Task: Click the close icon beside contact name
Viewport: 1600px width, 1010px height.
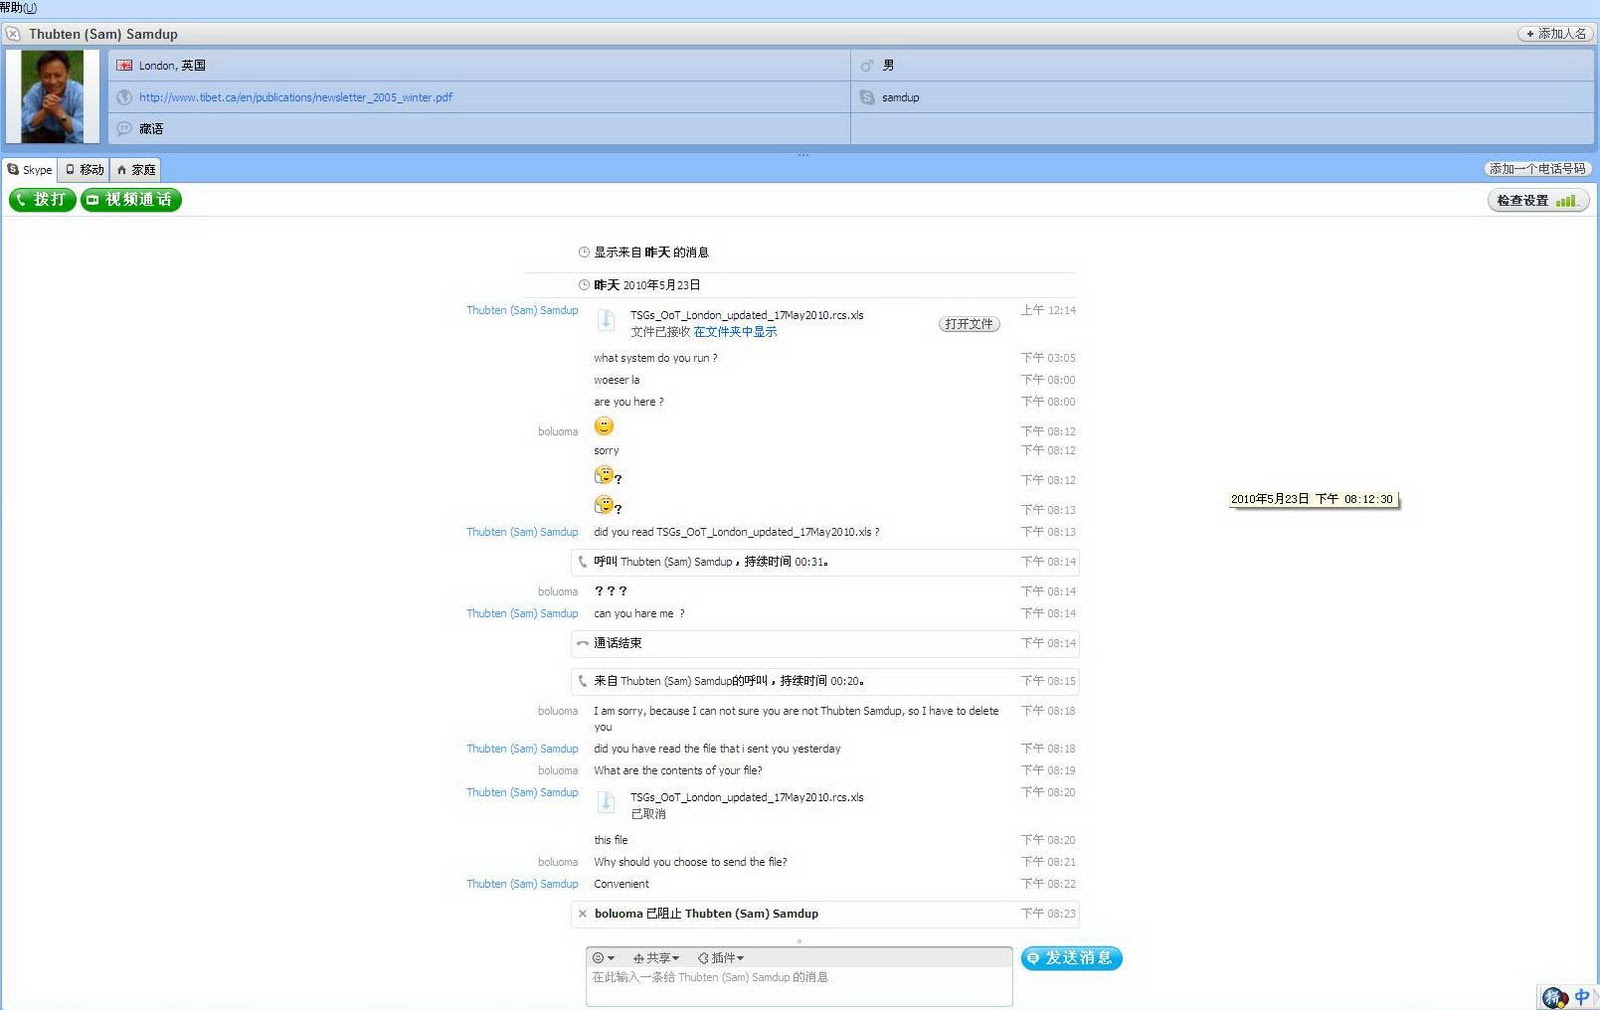Action: pyautogui.click(x=13, y=34)
